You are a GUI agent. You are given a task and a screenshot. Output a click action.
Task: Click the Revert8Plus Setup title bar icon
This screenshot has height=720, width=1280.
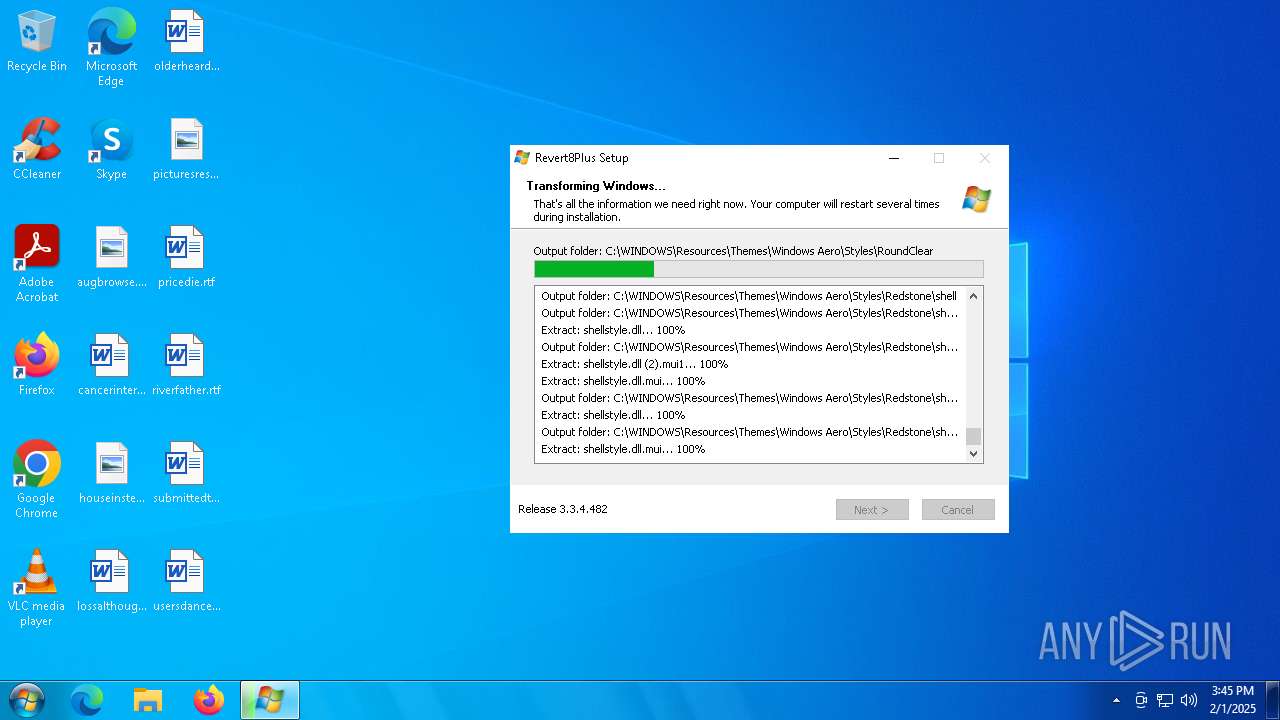click(522, 157)
